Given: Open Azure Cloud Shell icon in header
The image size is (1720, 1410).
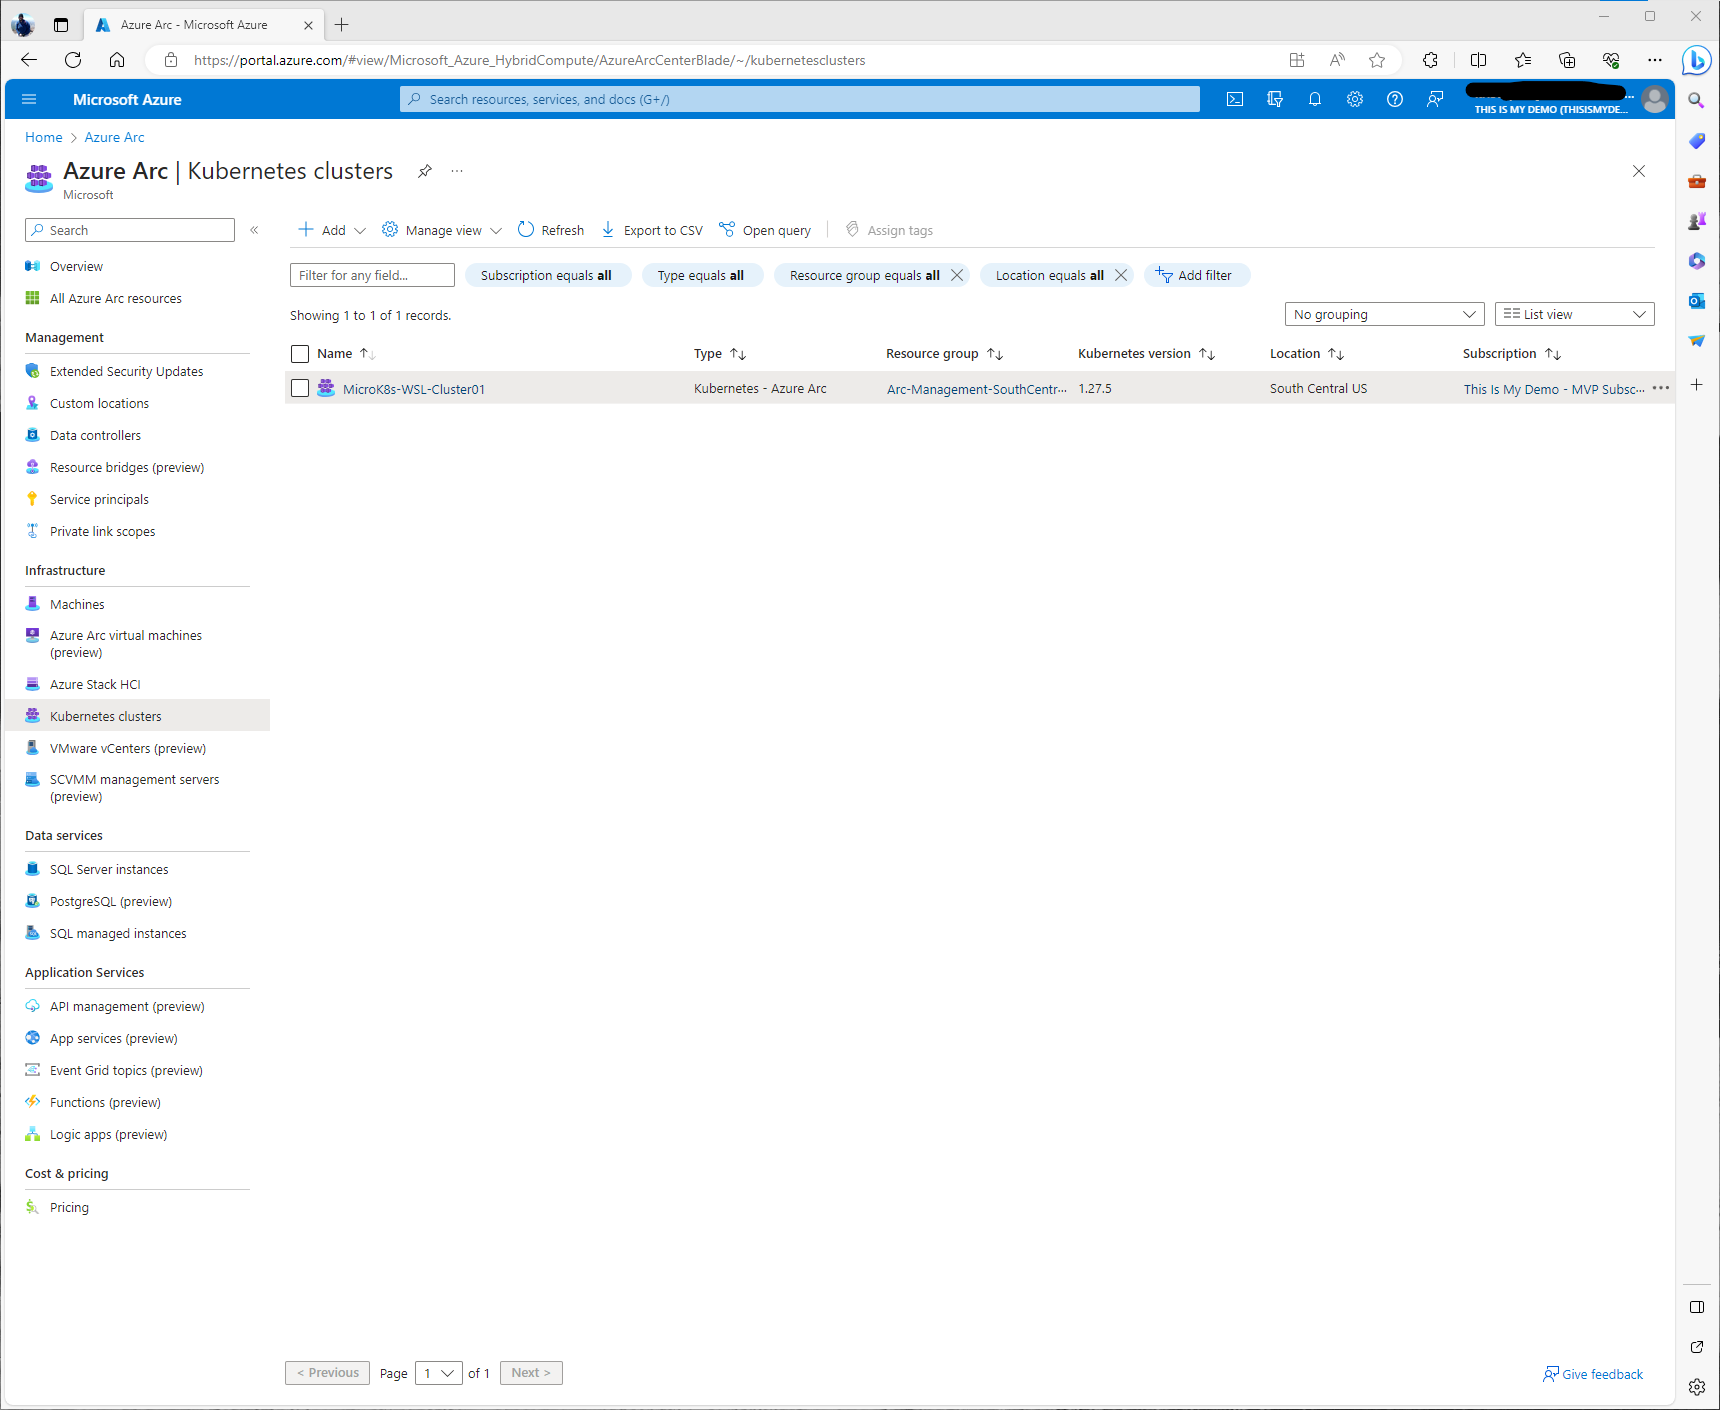Looking at the screenshot, I should point(1235,99).
